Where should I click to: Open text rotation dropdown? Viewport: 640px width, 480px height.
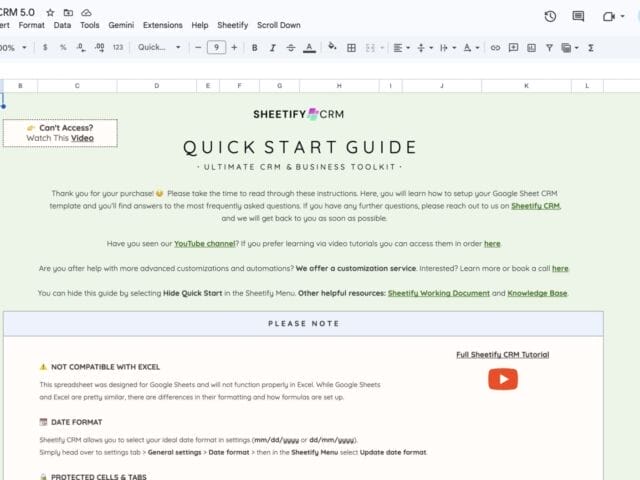tap(471, 48)
